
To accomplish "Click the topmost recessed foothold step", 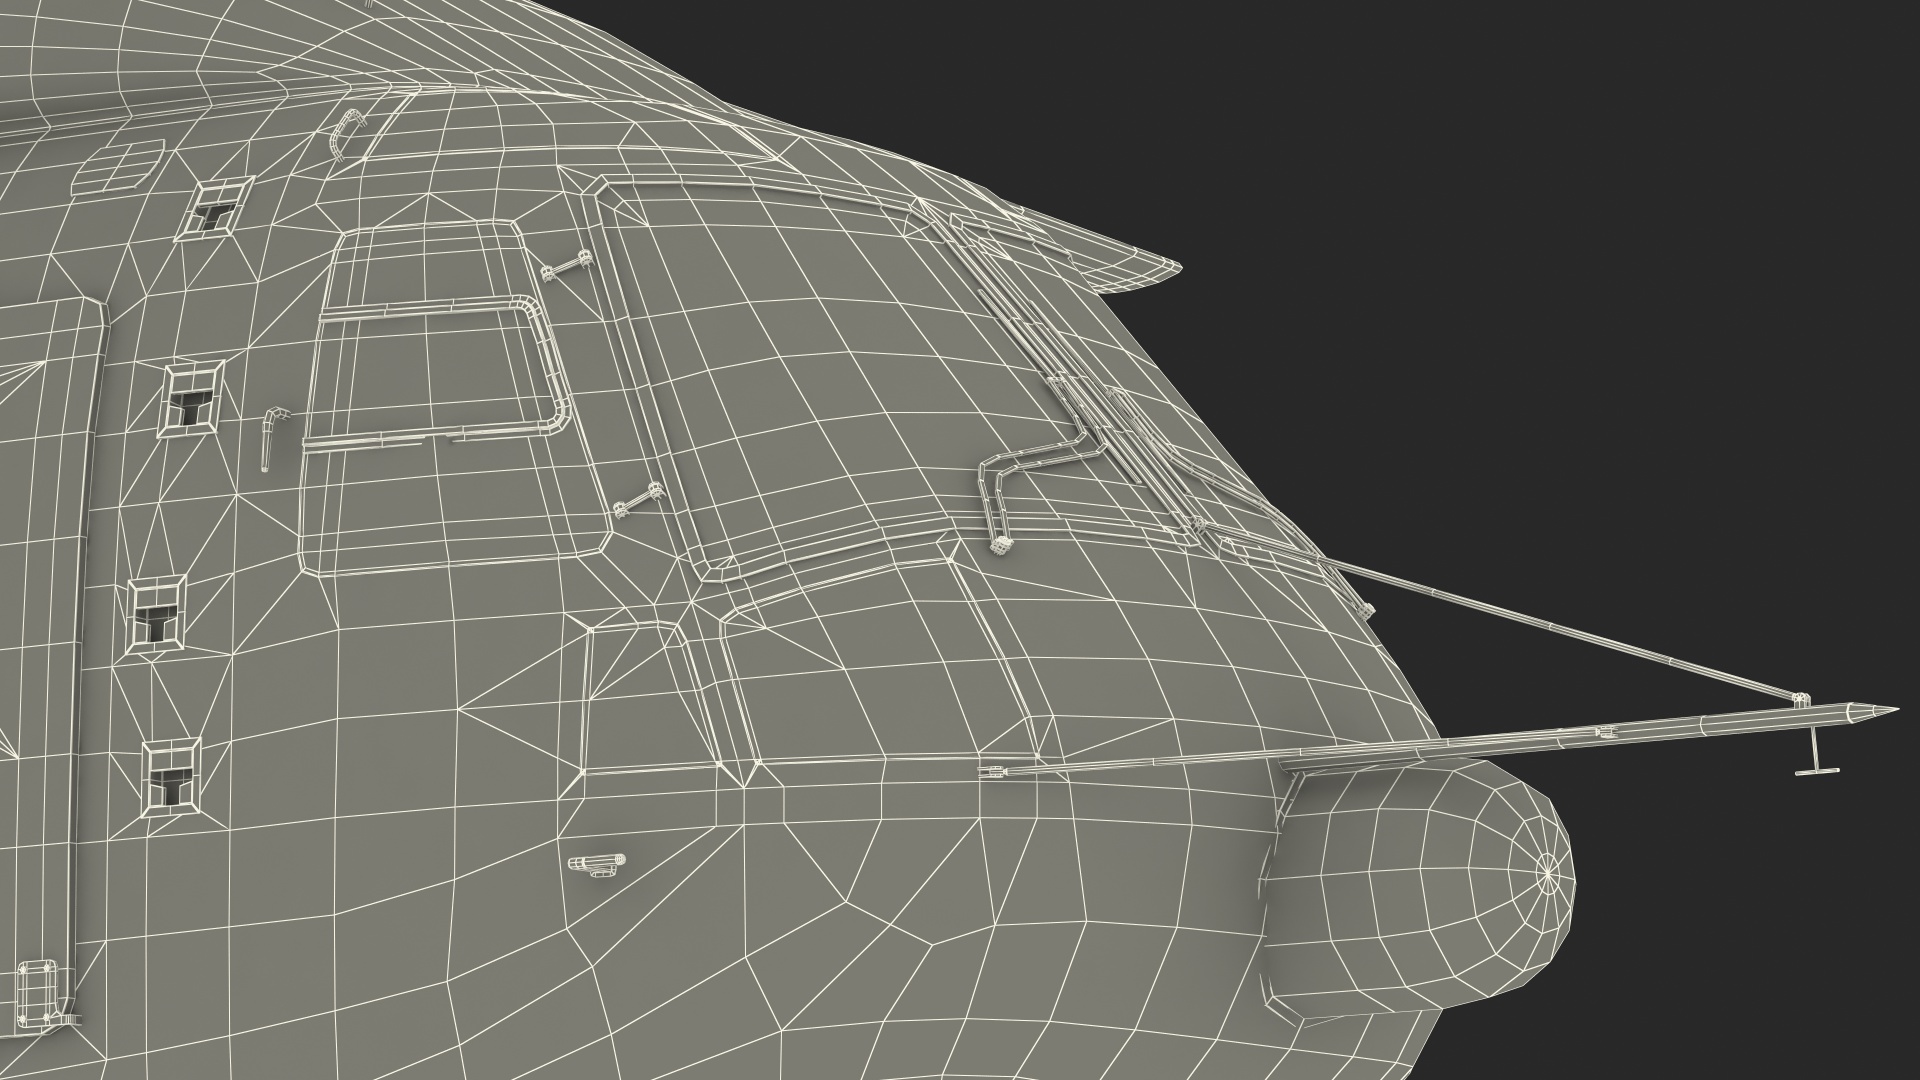I will coord(216,208).
